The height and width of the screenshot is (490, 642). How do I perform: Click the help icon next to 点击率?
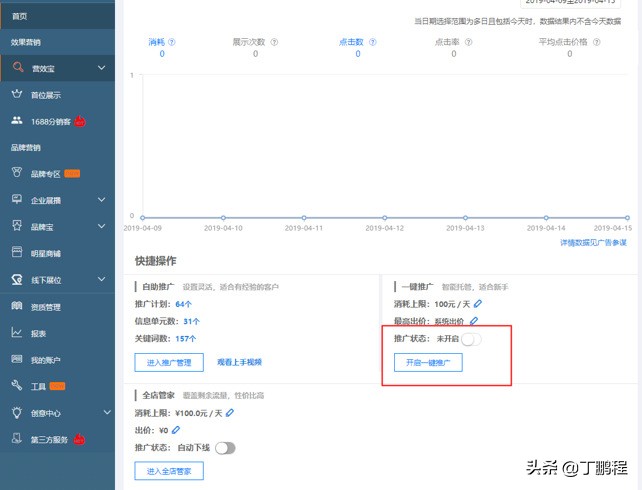(x=468, y=42)
